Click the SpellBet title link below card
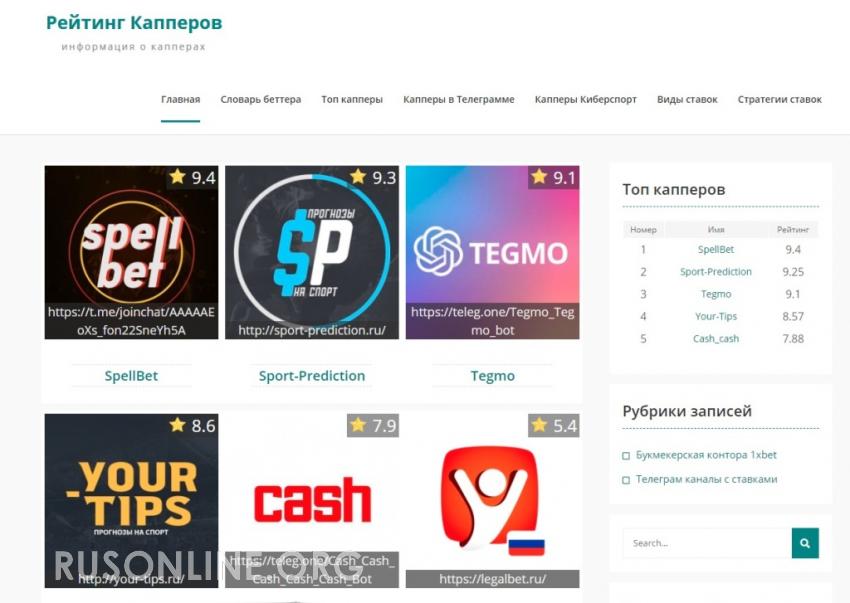This screenshot has width=850, height=603. [131, 376]
